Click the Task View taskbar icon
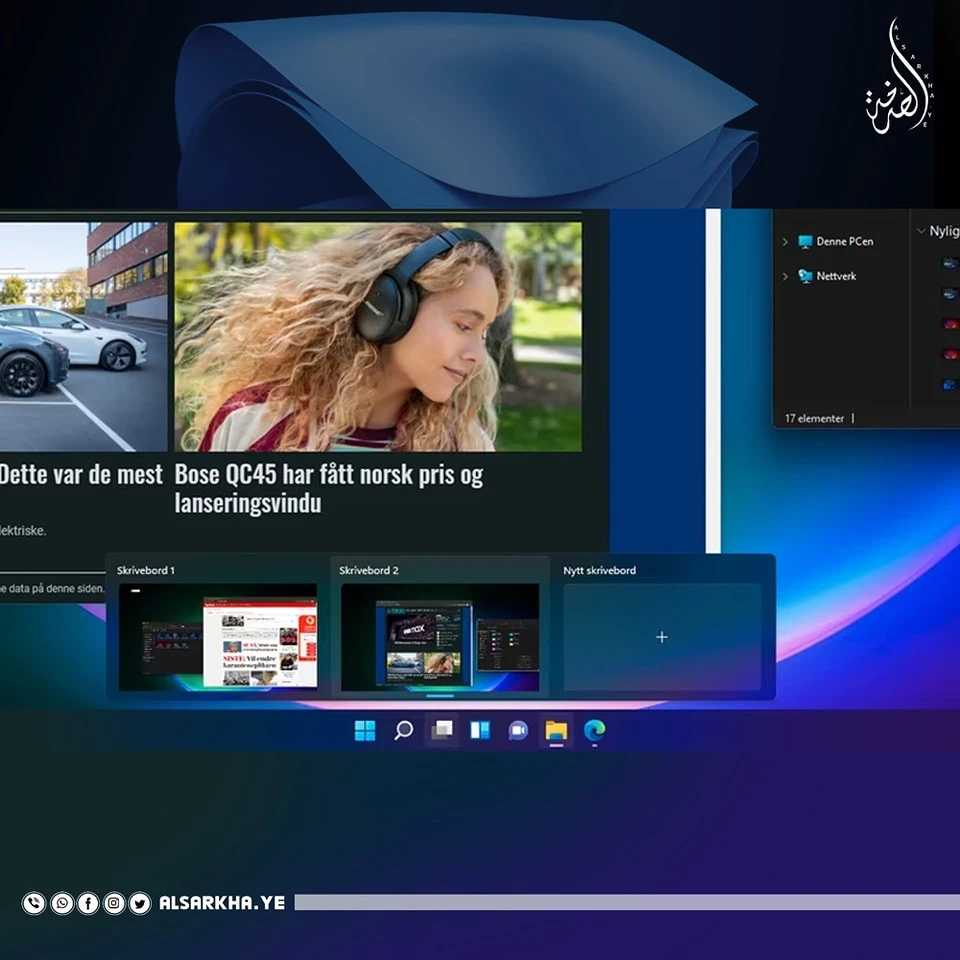 pyautogui.click(x=441, y=731)
